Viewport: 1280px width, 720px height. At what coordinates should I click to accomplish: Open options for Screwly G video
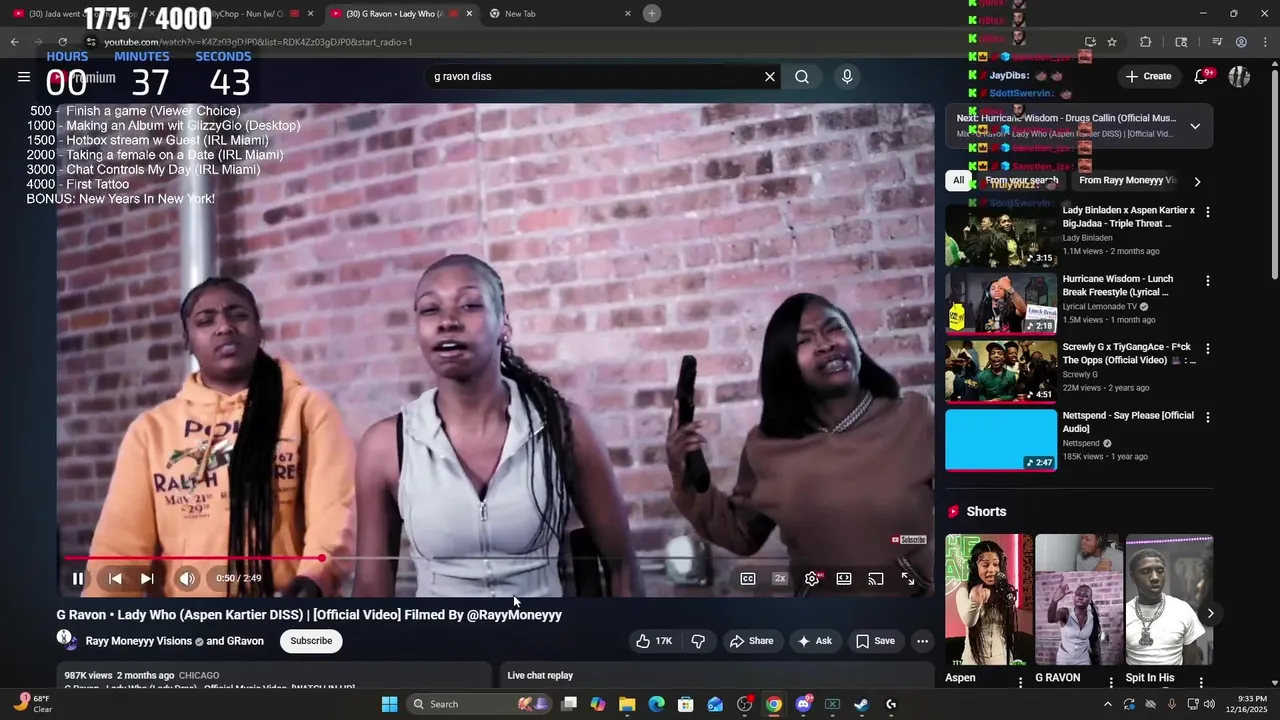coord(1207,349)
